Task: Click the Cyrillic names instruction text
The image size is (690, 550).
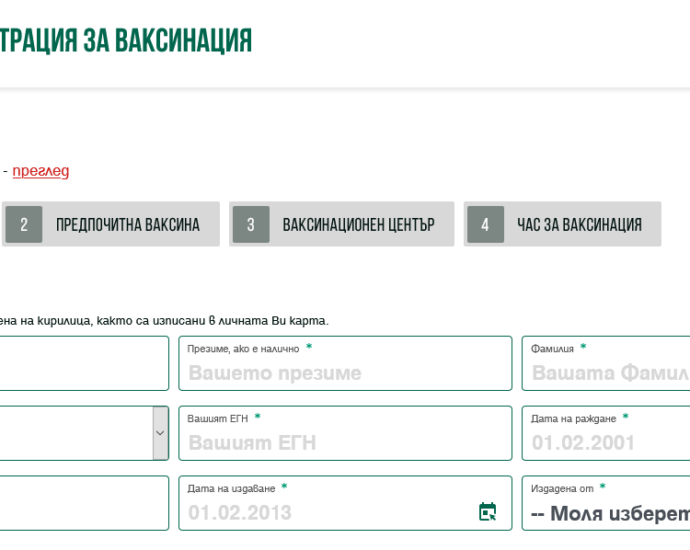Action: pyautogui.click(x=164, y=321)
